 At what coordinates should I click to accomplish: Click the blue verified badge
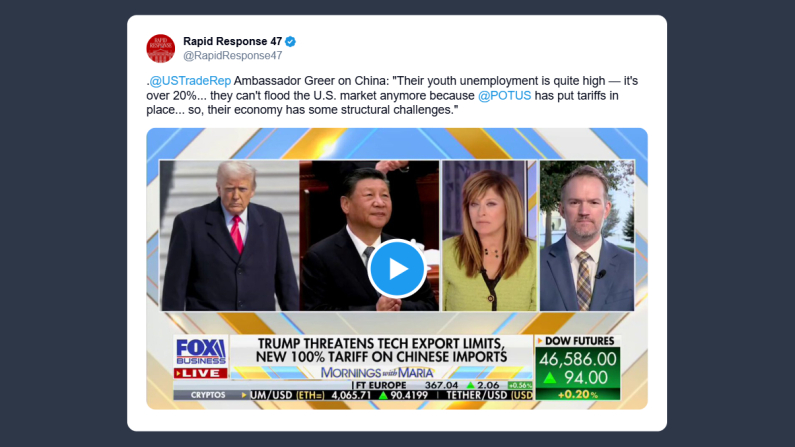click(291, 42)
